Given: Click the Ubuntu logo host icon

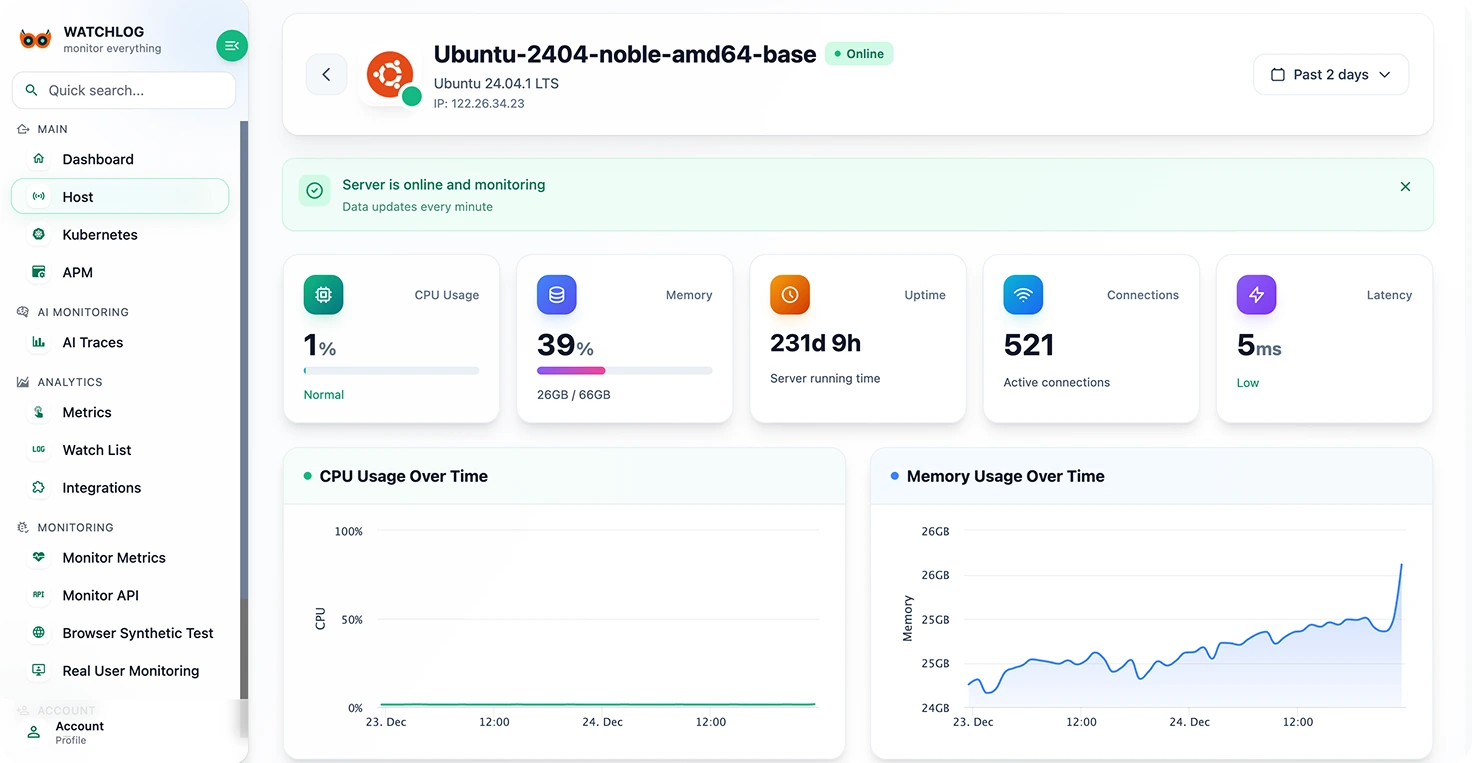Looking at the screenshot, I should pos(390,75).
